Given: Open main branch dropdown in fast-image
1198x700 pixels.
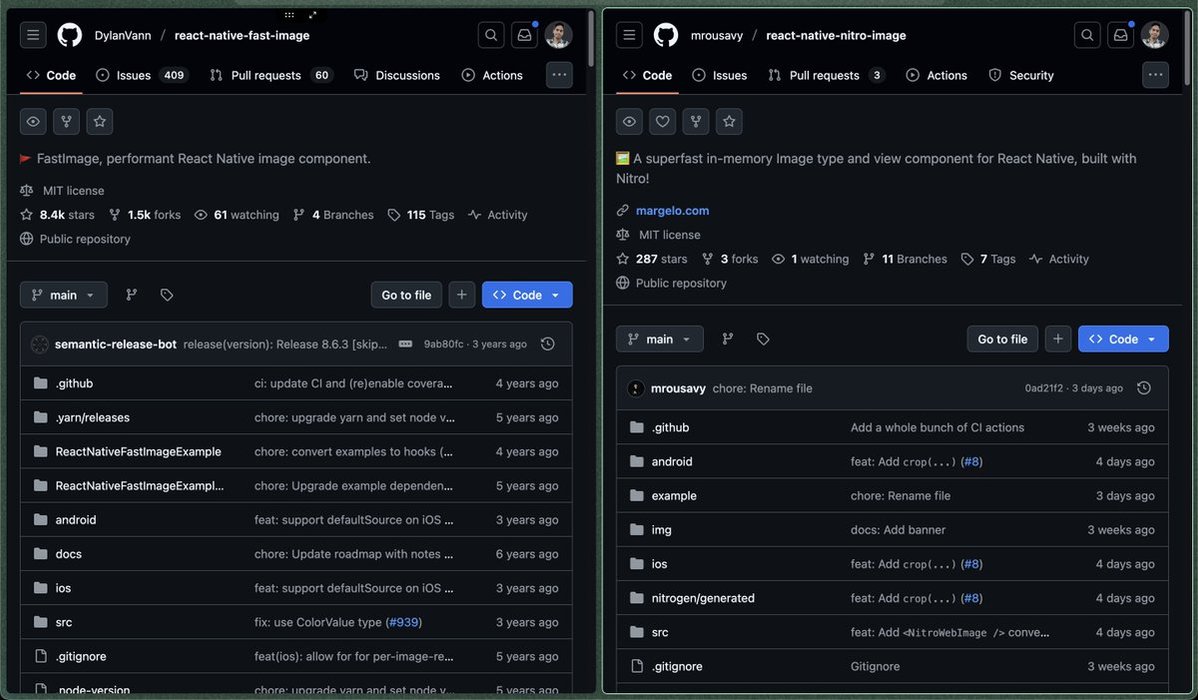Looking at the screenshot, I should coord(63,295).
